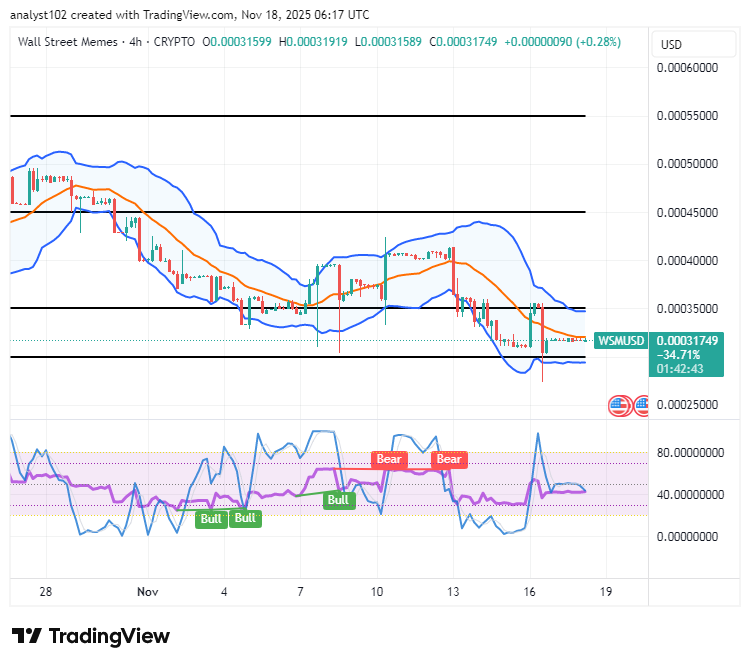This screenshot has width=750, height=666.
Task: Click the 10 date label on time axis
Action: (x=376, y=592)
